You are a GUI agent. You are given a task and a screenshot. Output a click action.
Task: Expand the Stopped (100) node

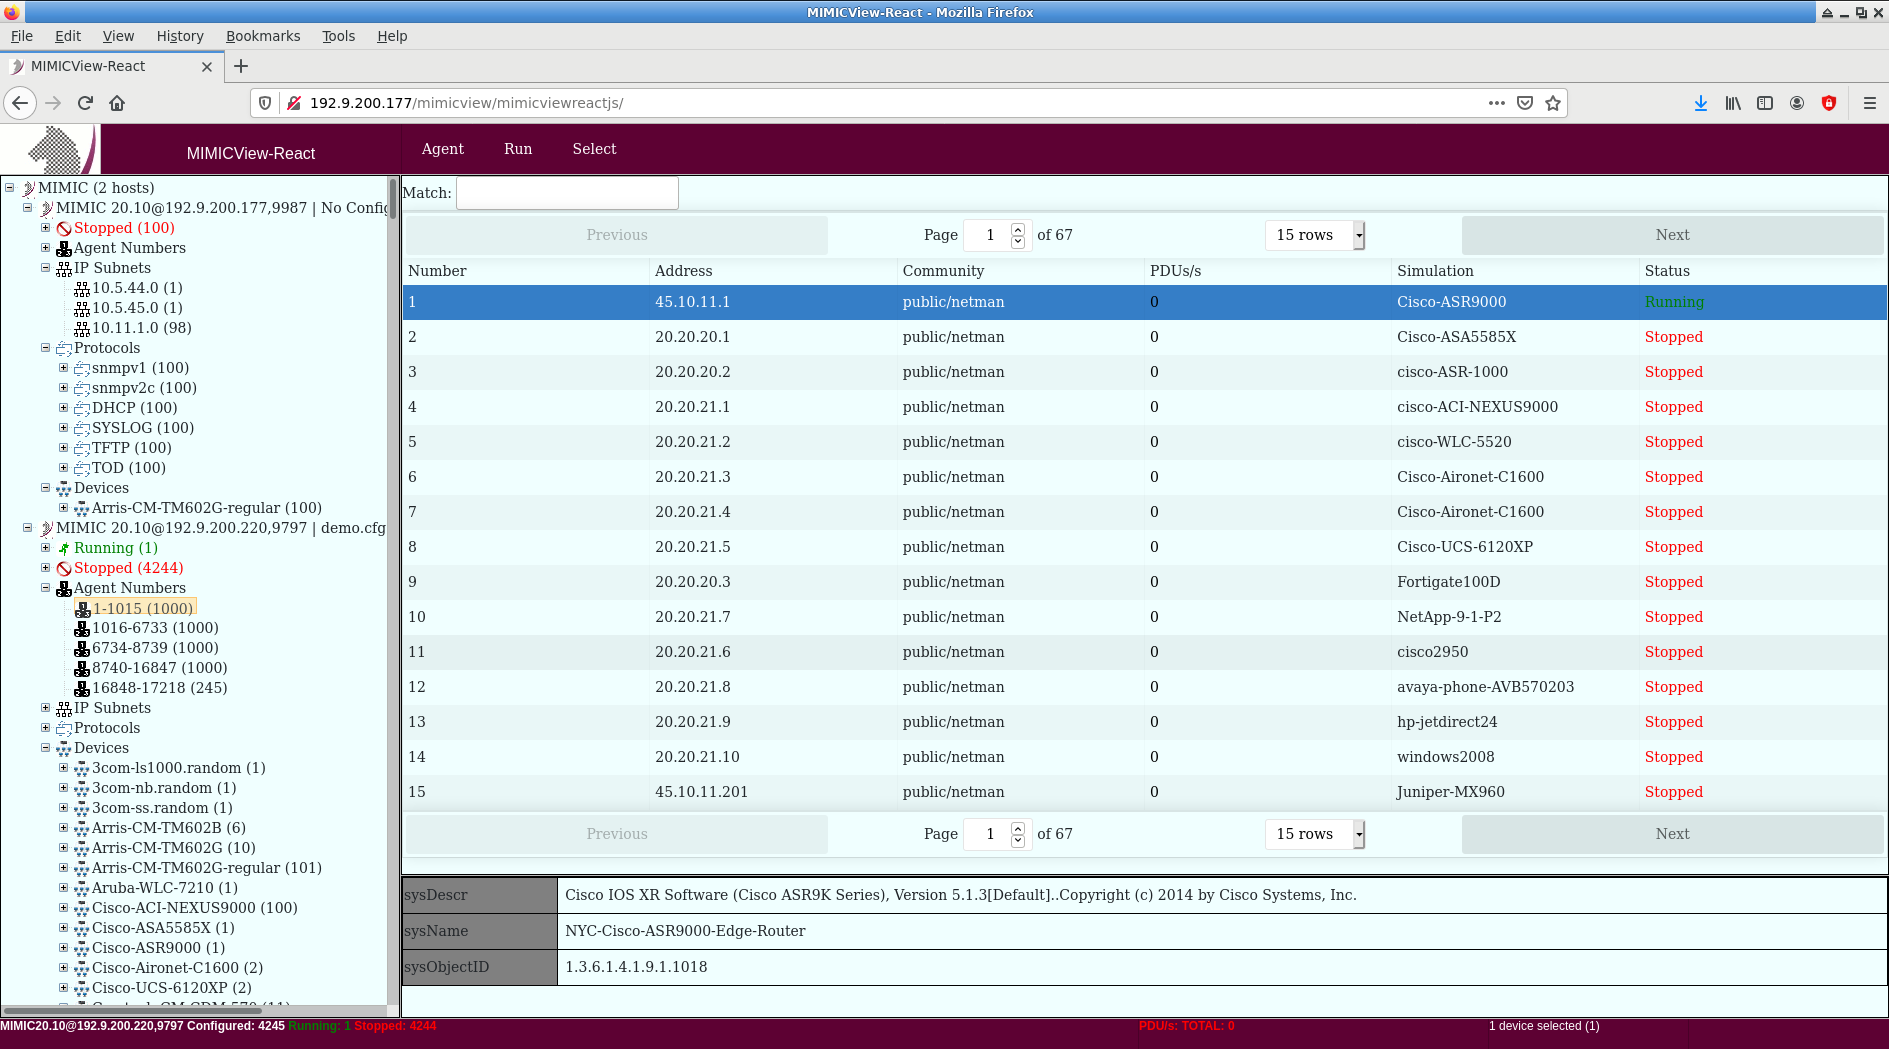(x=45, y=228)
